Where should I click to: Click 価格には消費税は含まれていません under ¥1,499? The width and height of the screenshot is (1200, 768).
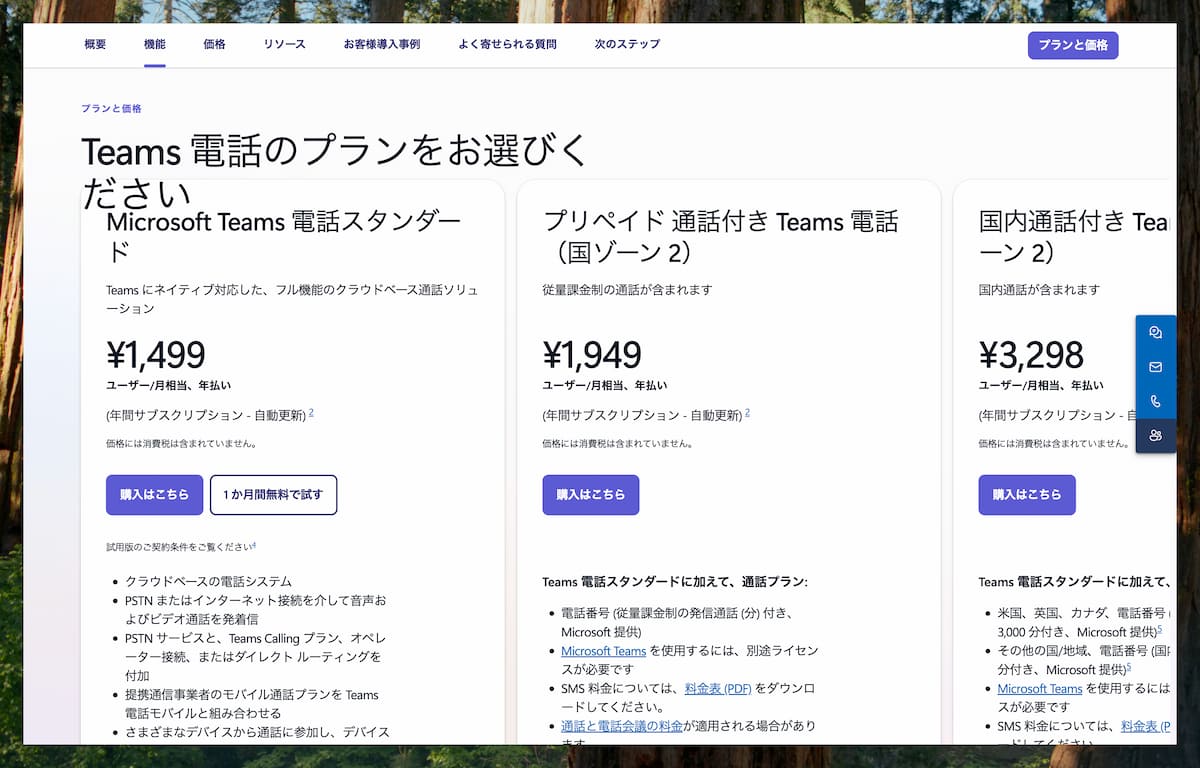(181, 443)
